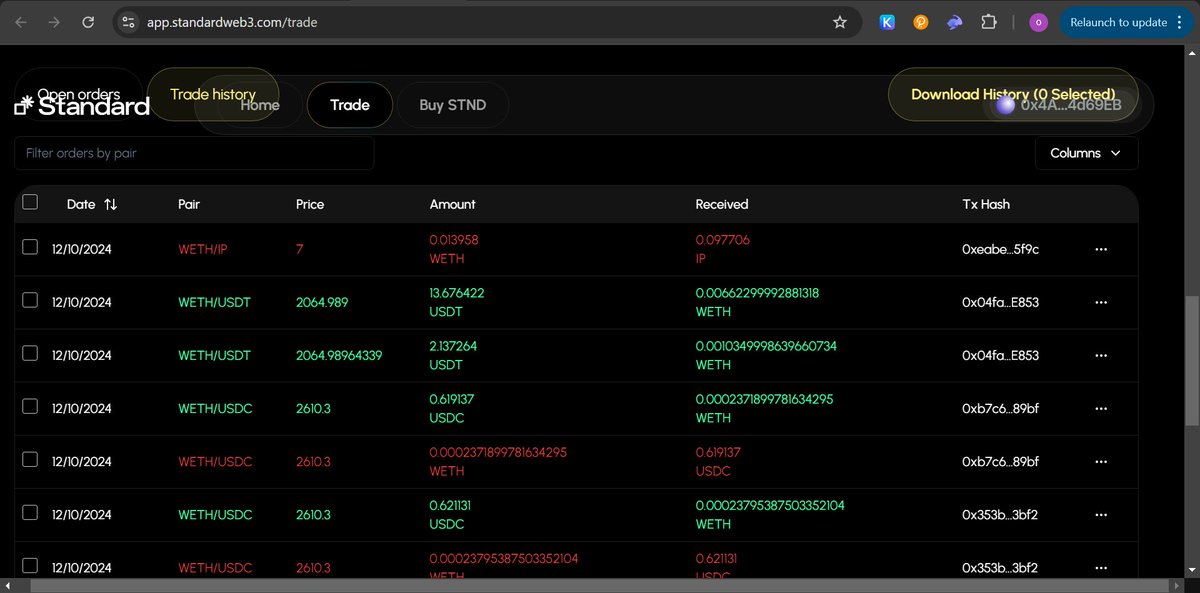The height and width of the screenshot is (593, 1200).
Task: Click the Standard logo
Action: 83,105
